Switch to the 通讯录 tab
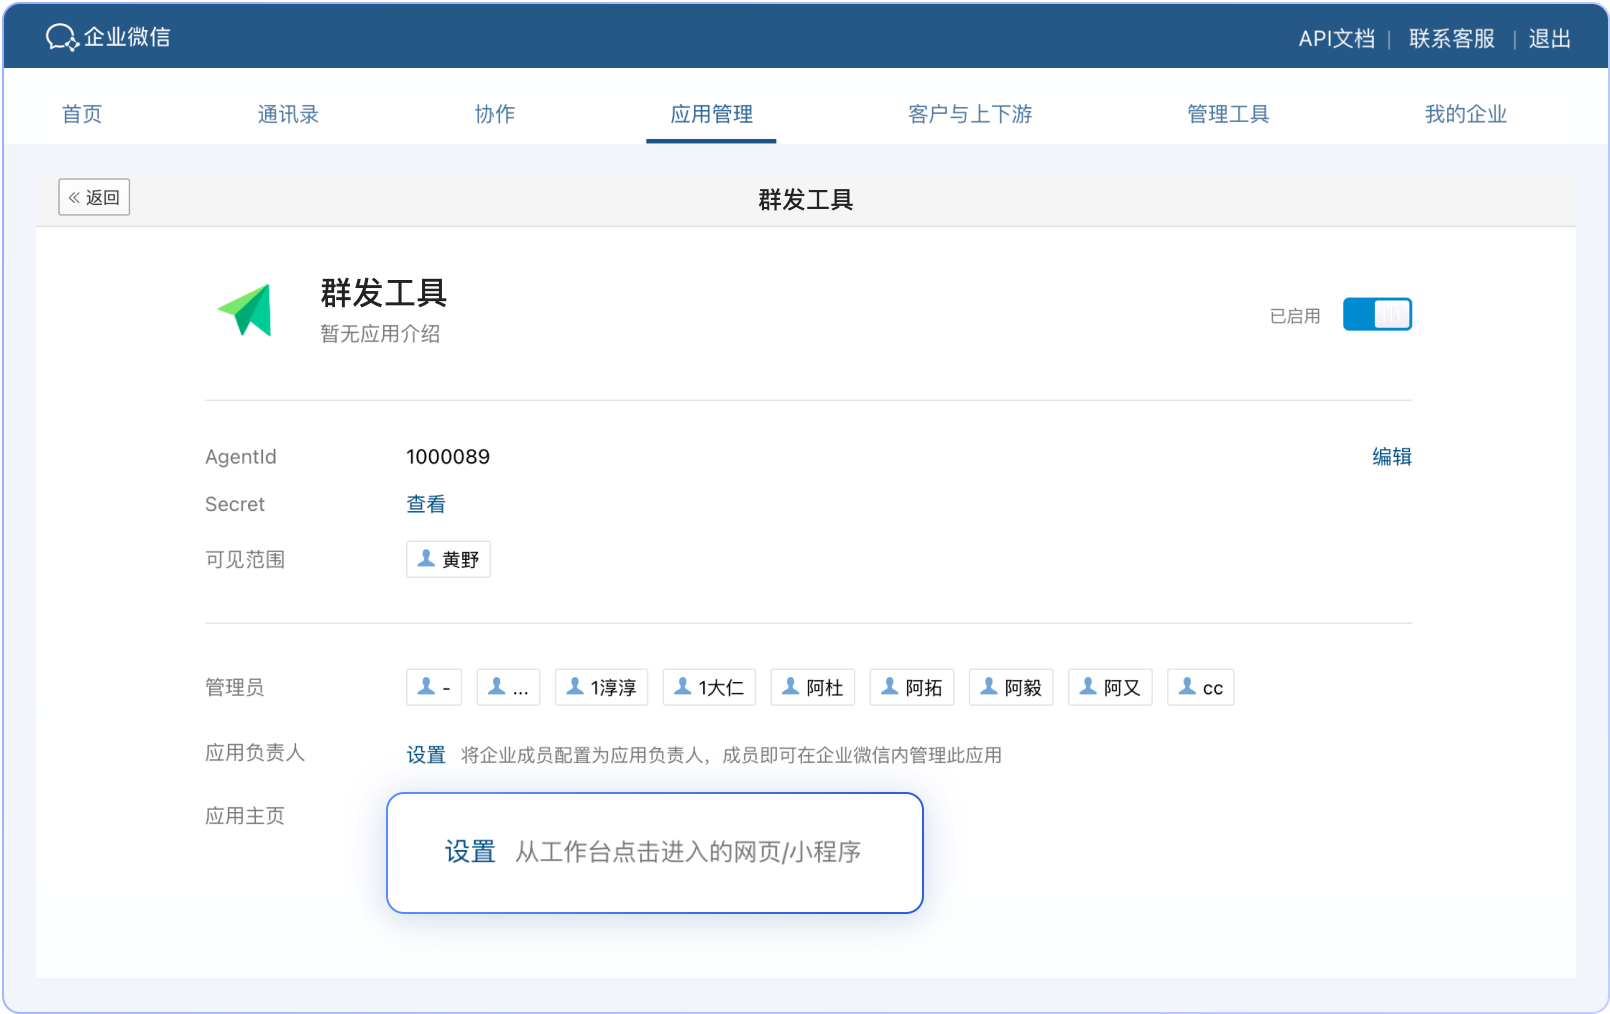 288,114
